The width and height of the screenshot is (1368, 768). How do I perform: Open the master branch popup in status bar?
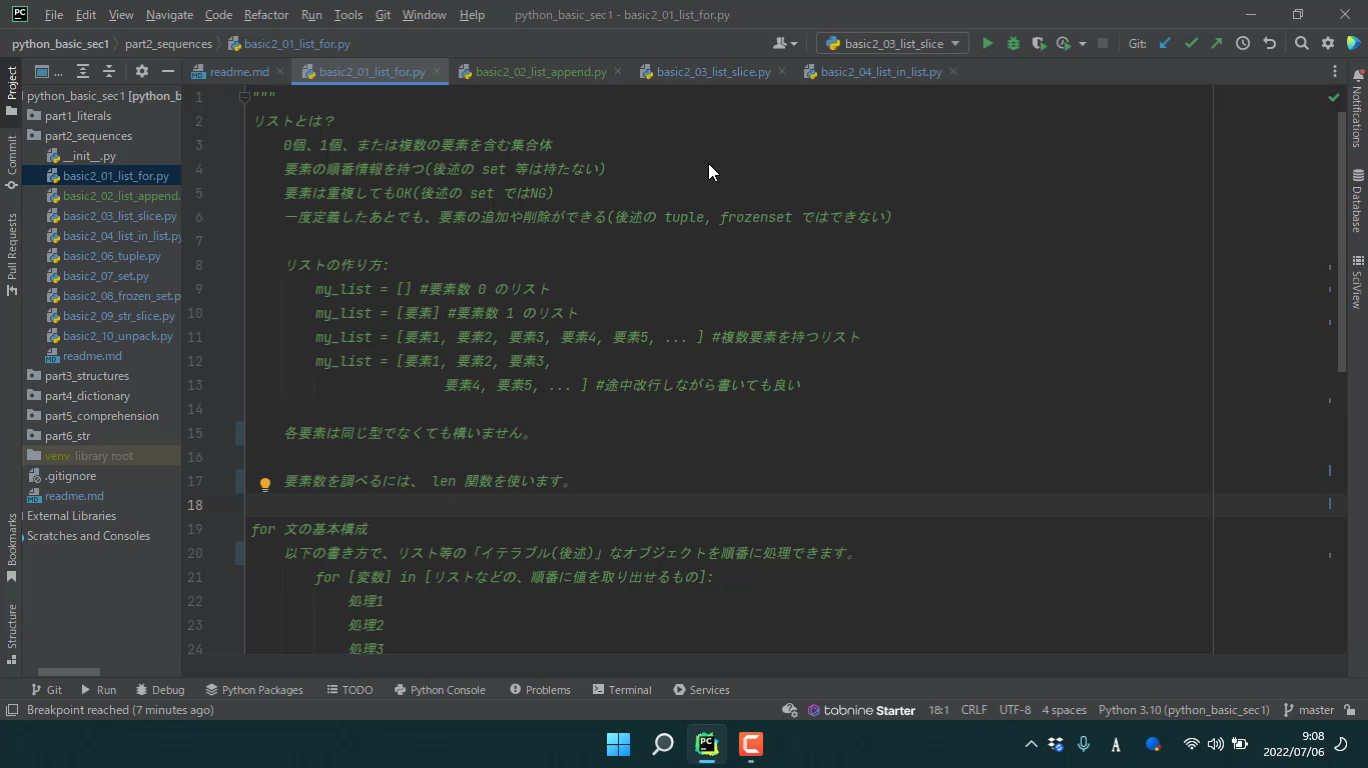point(1308,710)
